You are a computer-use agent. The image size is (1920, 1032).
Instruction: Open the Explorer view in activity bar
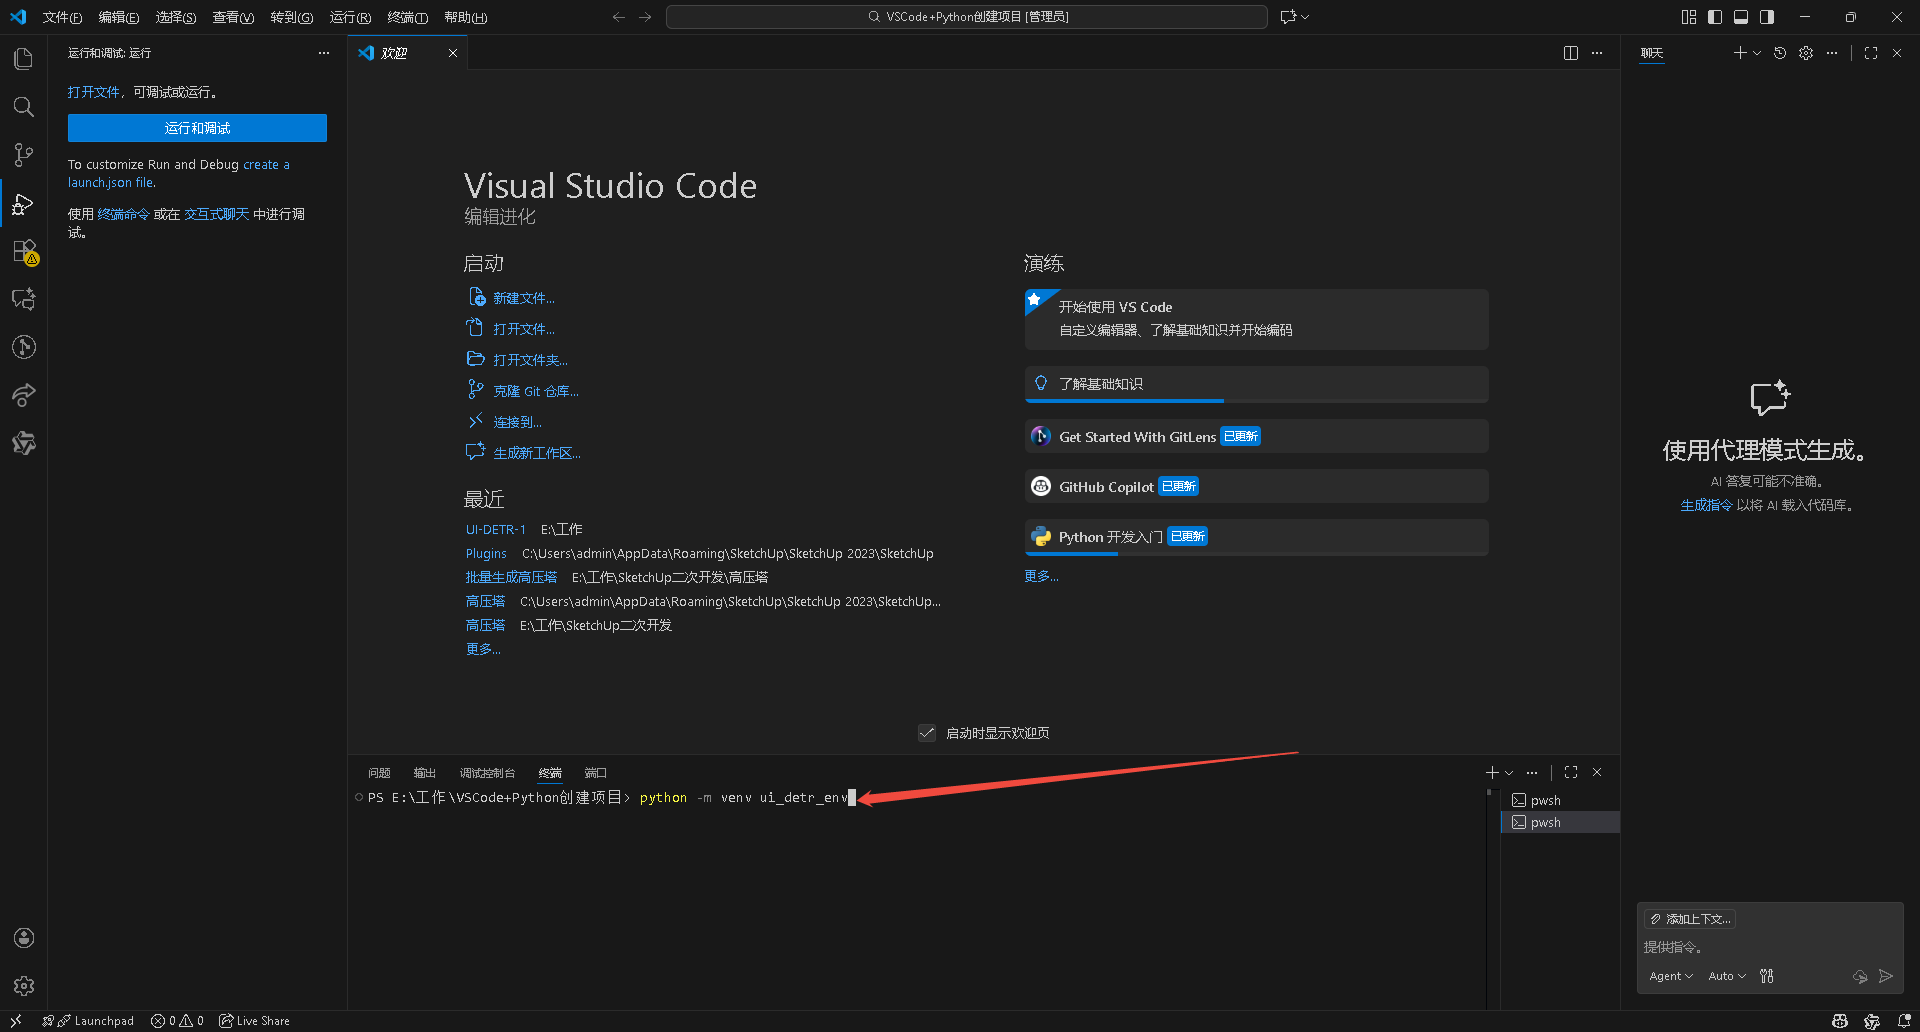[x=24, y=59]
